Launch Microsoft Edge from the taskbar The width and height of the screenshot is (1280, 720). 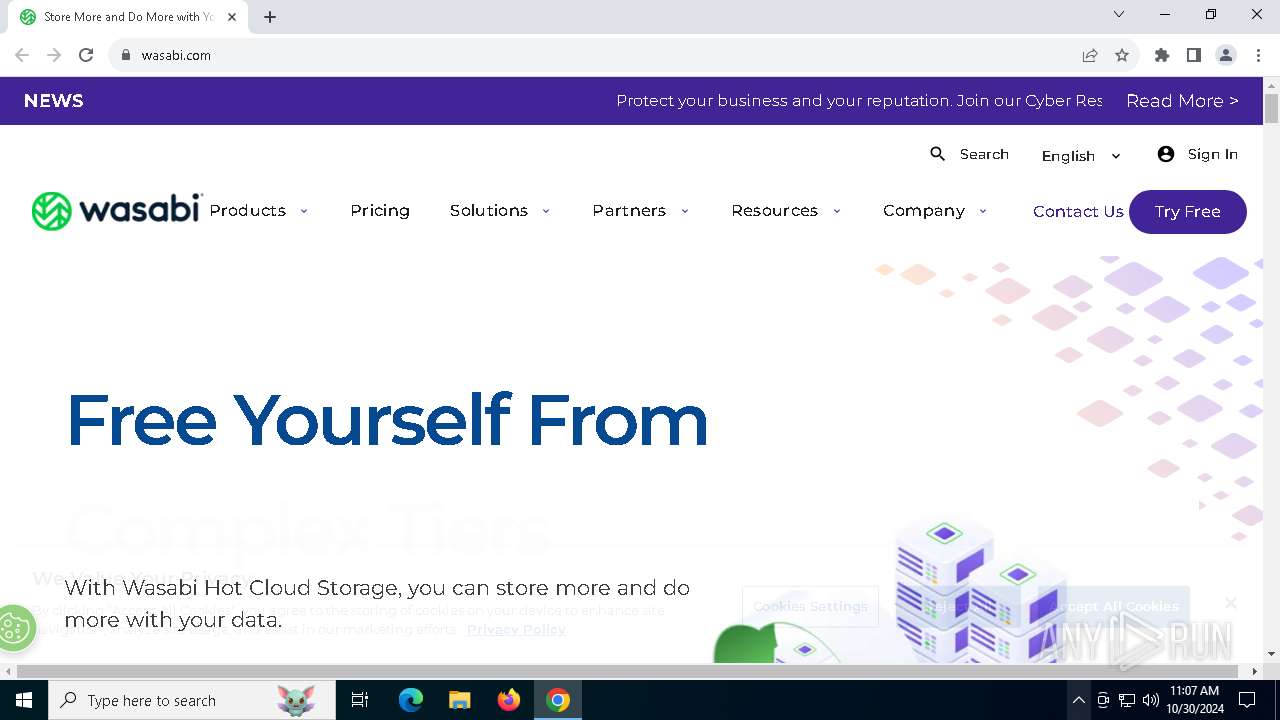point(411,700)
